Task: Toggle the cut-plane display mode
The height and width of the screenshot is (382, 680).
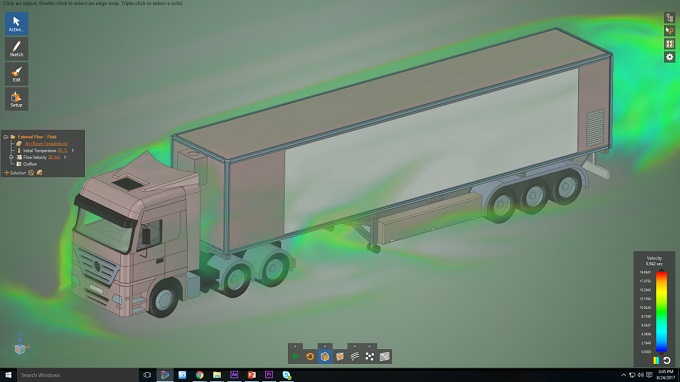Action: [x=340, y=356]
